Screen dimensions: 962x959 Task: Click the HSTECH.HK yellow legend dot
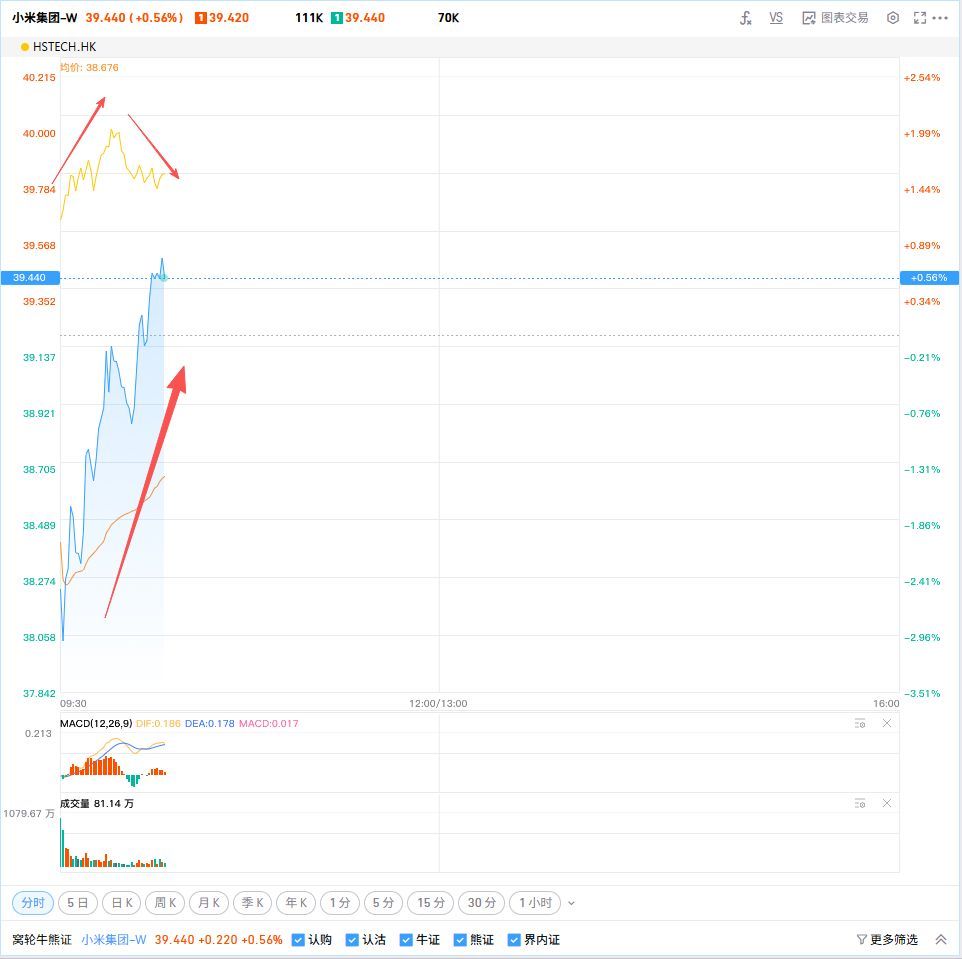(25, 47)
